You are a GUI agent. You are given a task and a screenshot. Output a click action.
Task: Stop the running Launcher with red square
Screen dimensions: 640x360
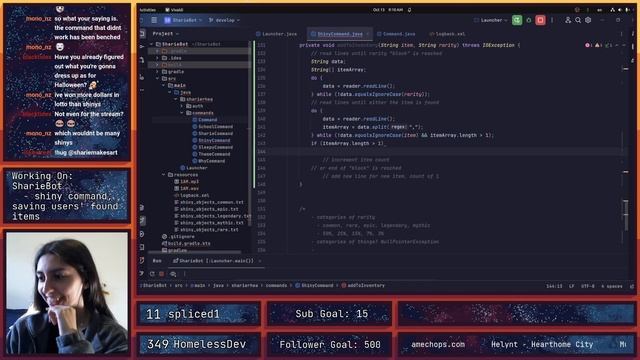coord(540,20)
